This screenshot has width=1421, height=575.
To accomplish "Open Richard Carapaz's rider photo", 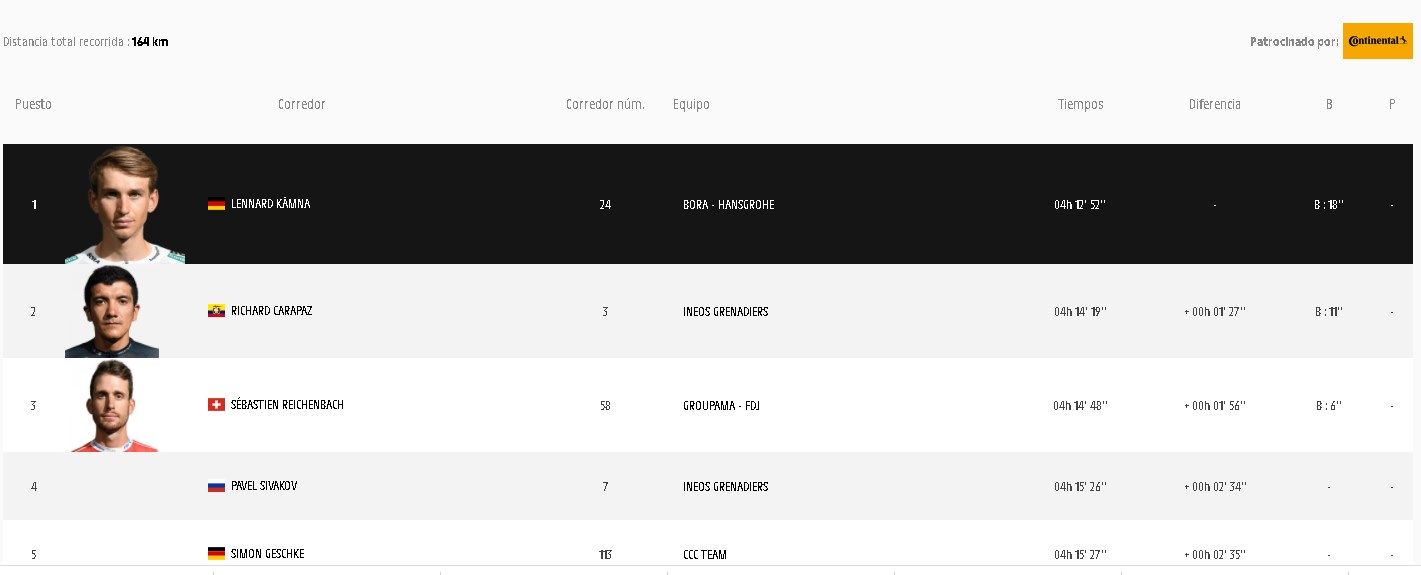I will (112, 312).
